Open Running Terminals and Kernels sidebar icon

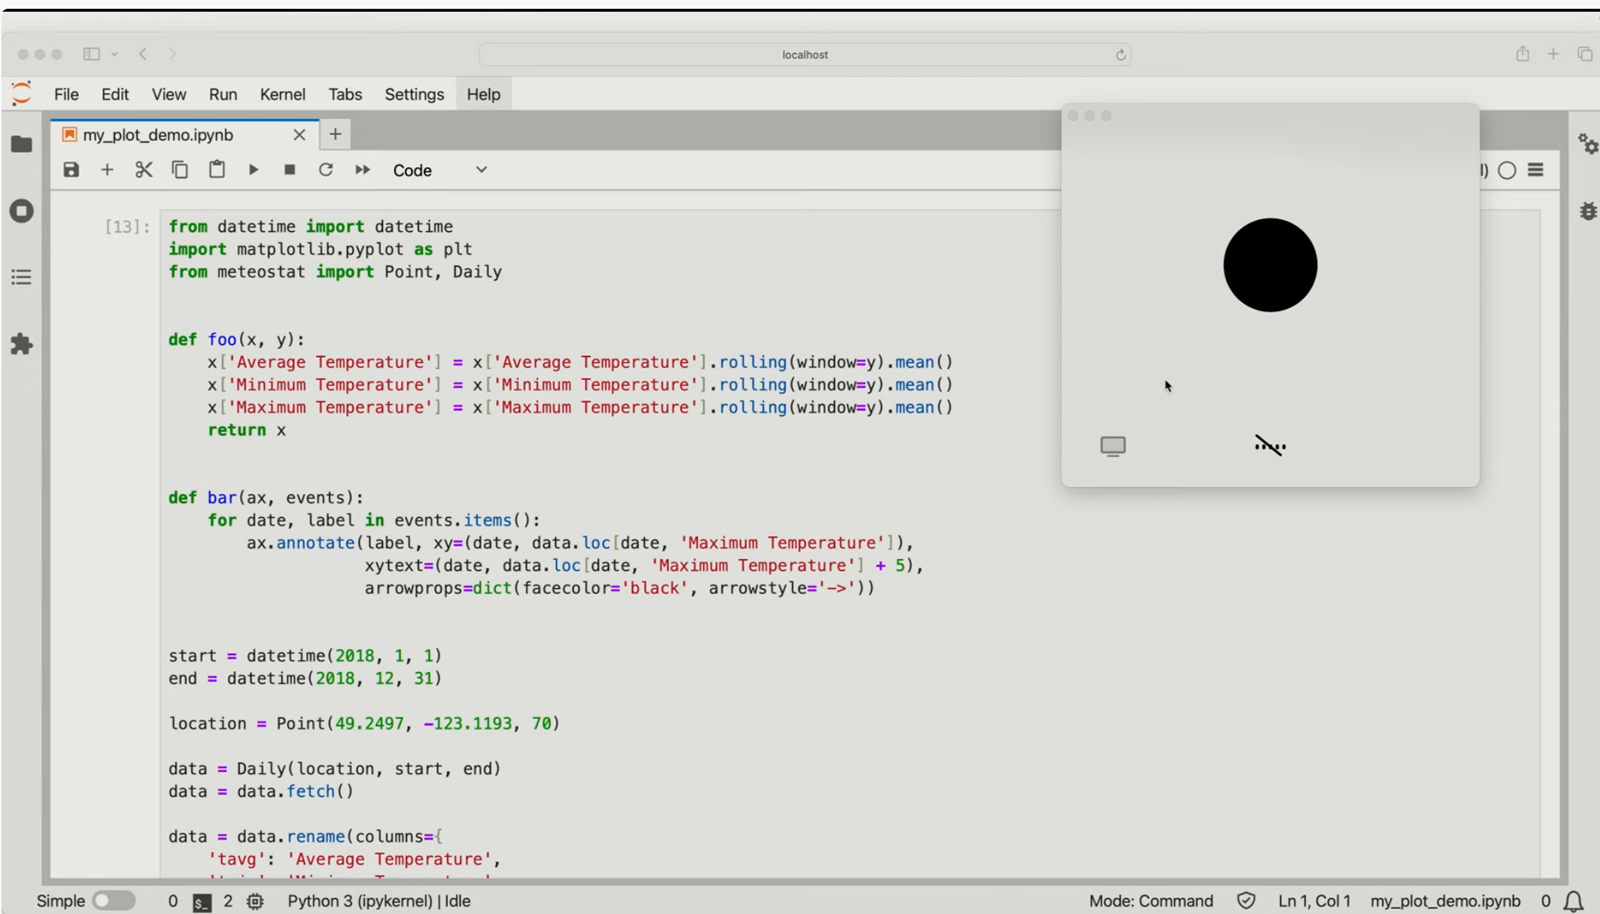(x=21, y=211)
